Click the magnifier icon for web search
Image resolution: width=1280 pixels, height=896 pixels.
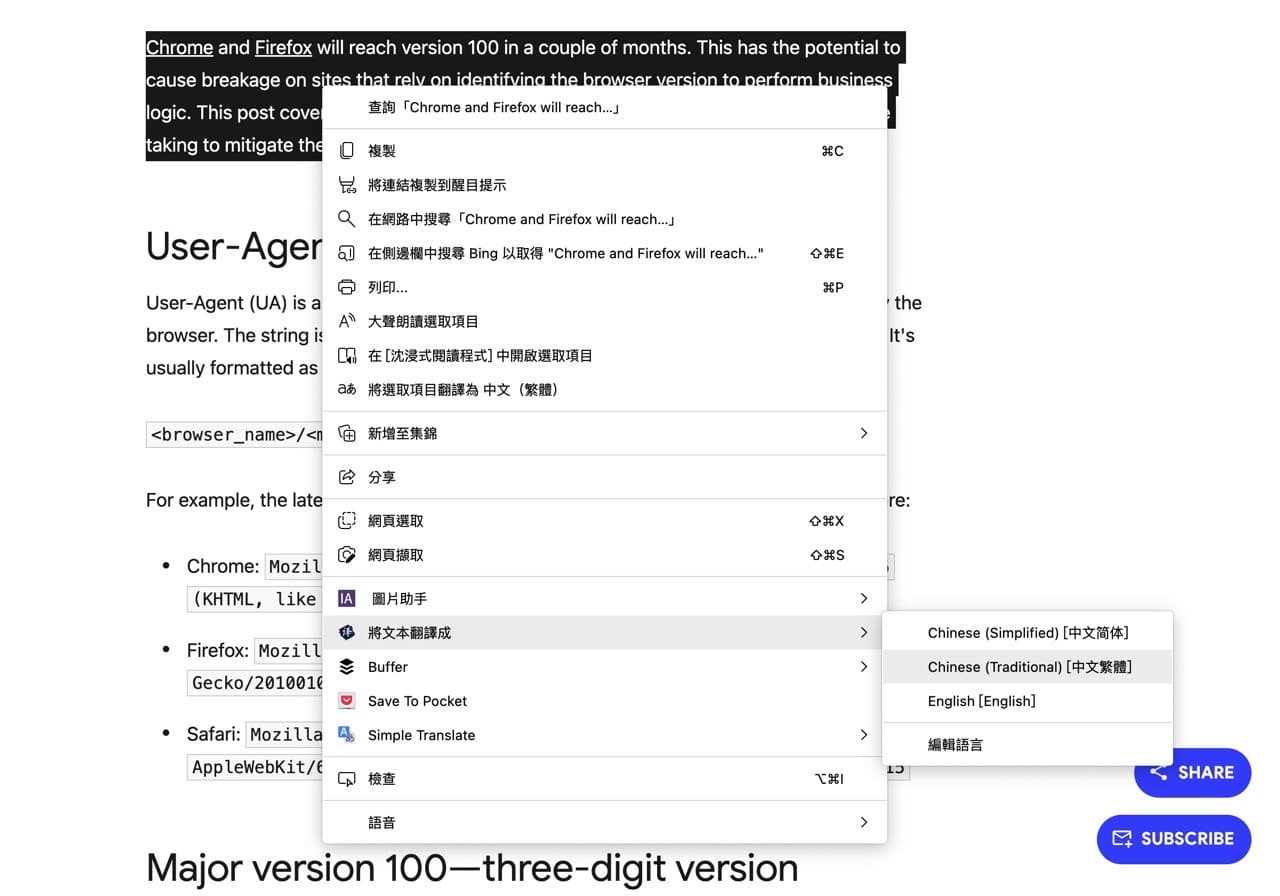pos(347,219)
